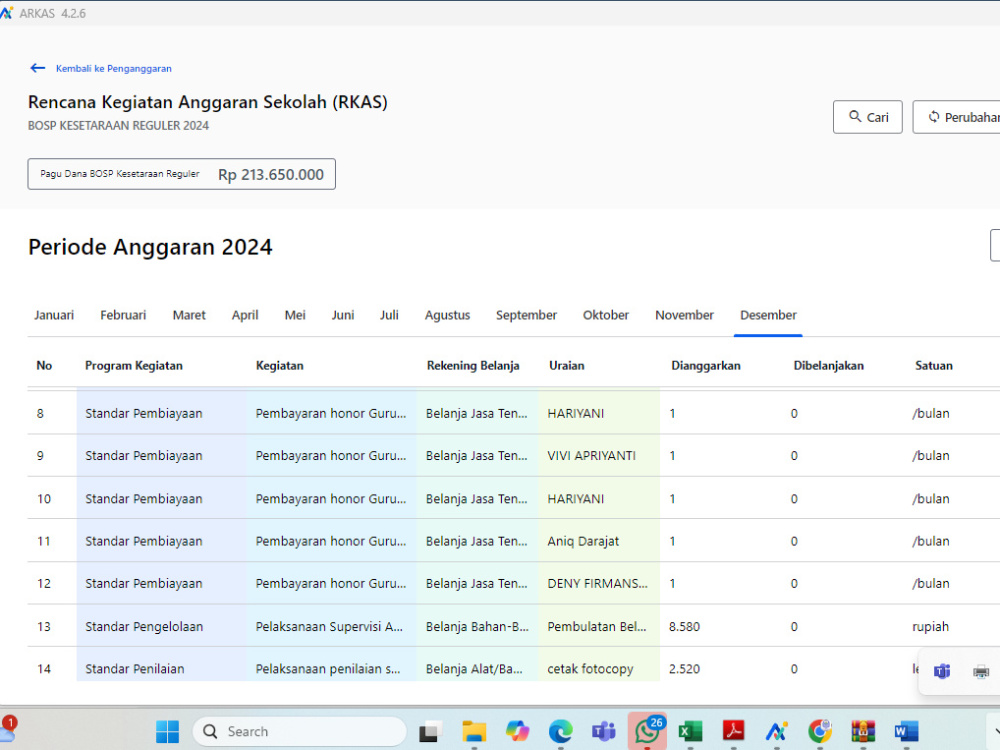Click Belanja Alat/Ba... cell in row 14
Image resolution: width=1000 pixels, height=750 pixels.
point(474,668)
